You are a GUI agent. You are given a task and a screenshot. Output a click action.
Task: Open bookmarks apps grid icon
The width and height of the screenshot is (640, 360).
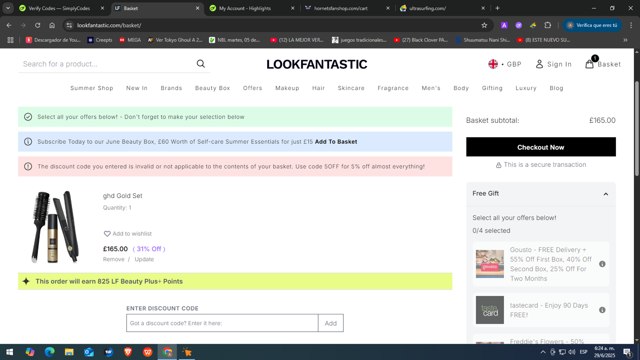[x=10, y=40]
